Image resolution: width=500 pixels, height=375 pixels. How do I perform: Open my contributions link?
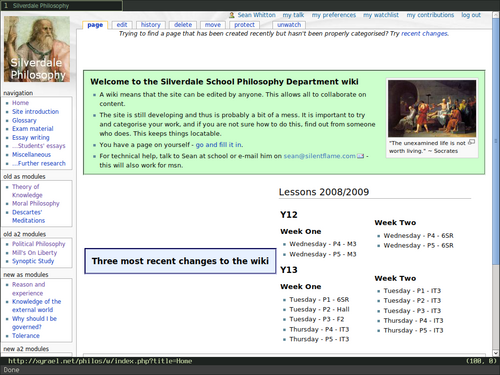[x=430, y=15]
